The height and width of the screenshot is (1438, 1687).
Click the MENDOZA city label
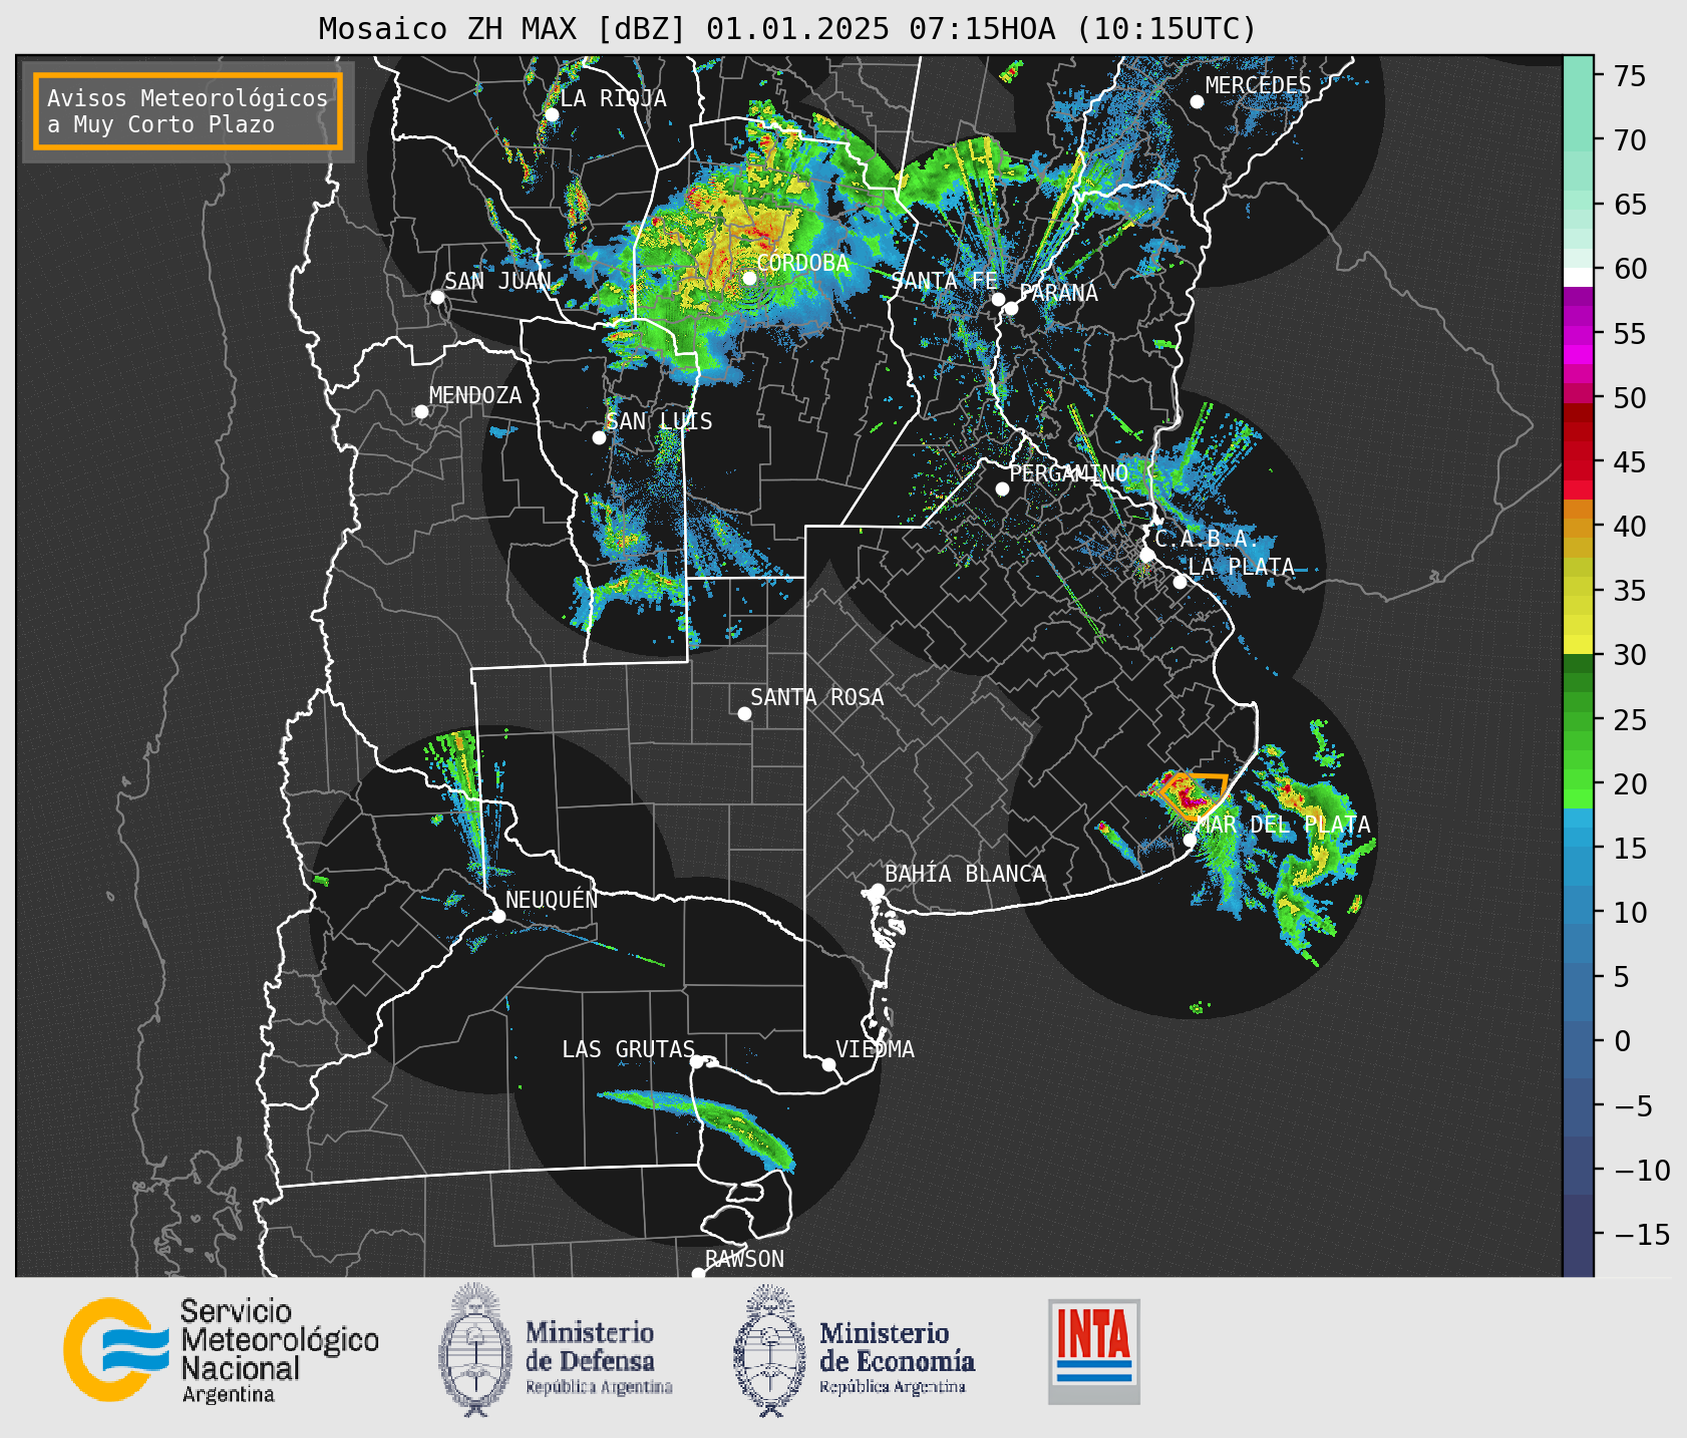click(475, 395)
